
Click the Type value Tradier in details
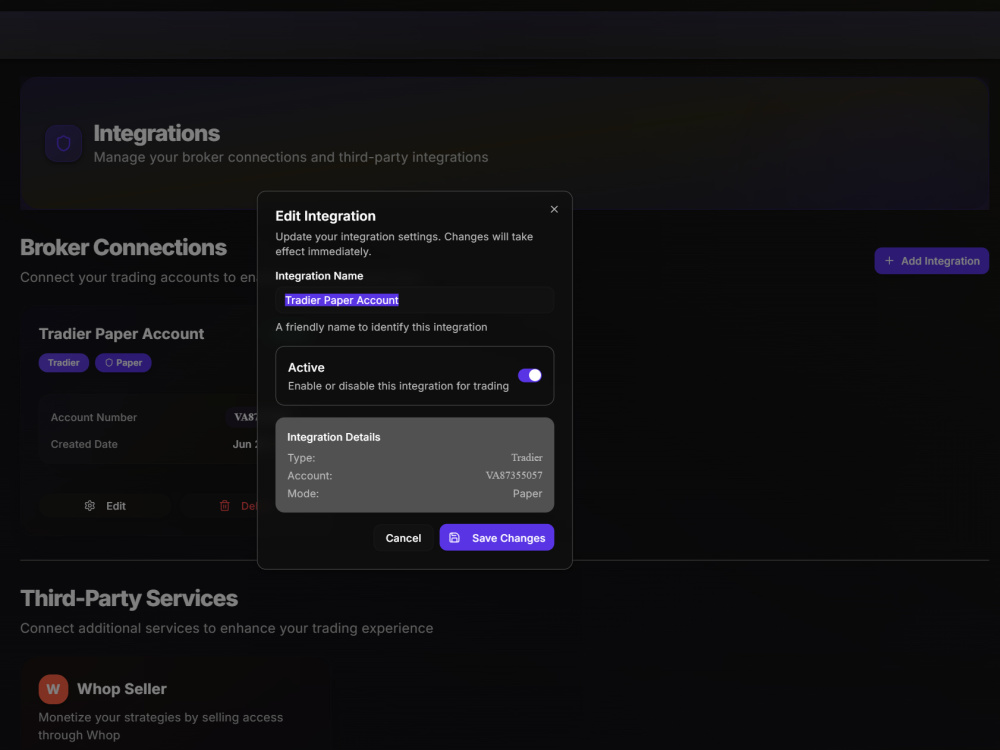click(x=527, y=458)
